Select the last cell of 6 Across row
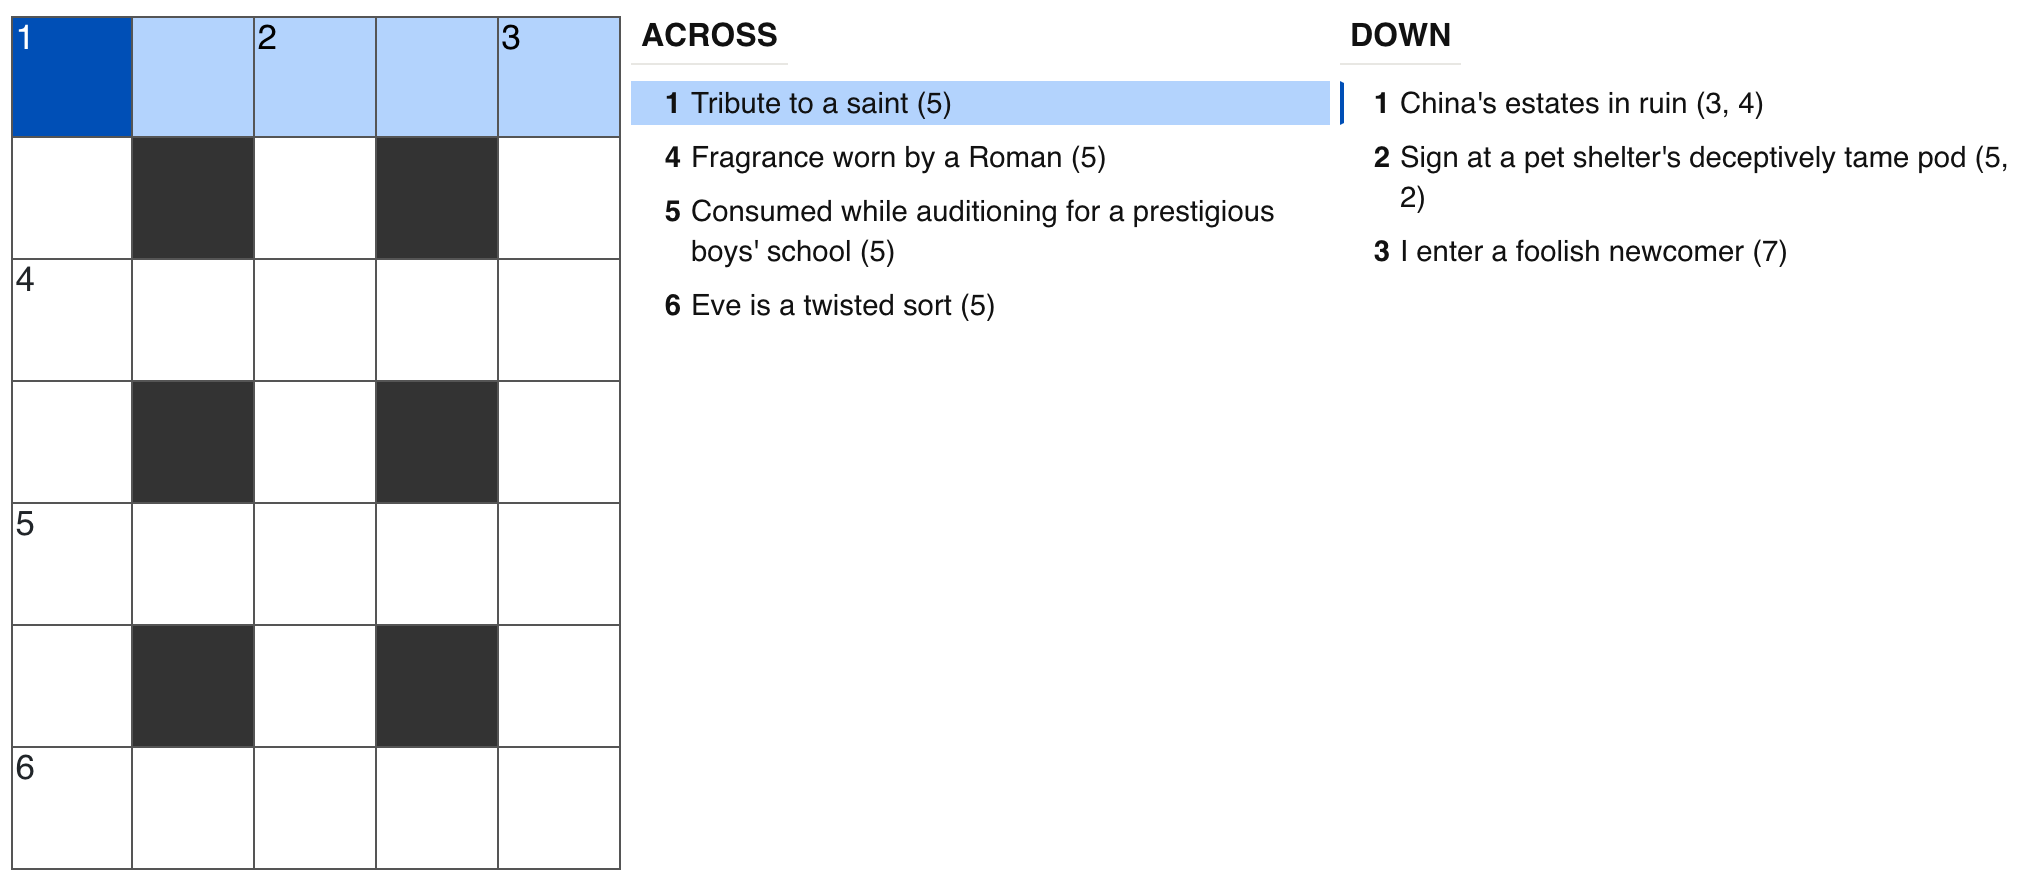The height and width of the screenshot is (880, 2030). click(x=559, y=808)
